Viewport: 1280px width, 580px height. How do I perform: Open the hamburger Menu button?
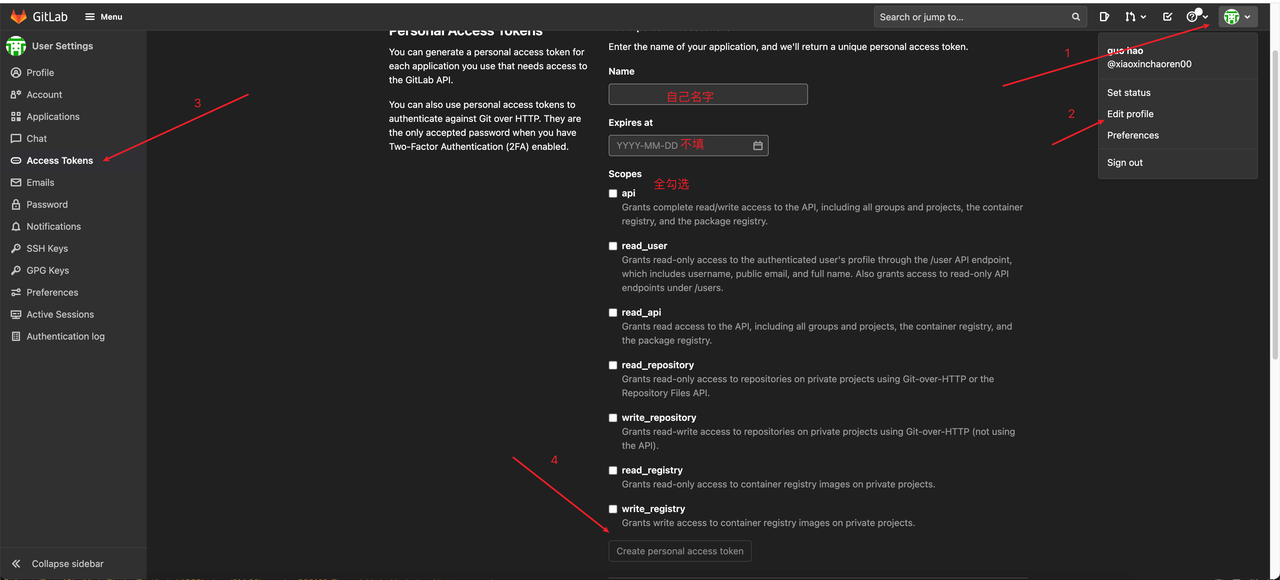click(104, 16)
